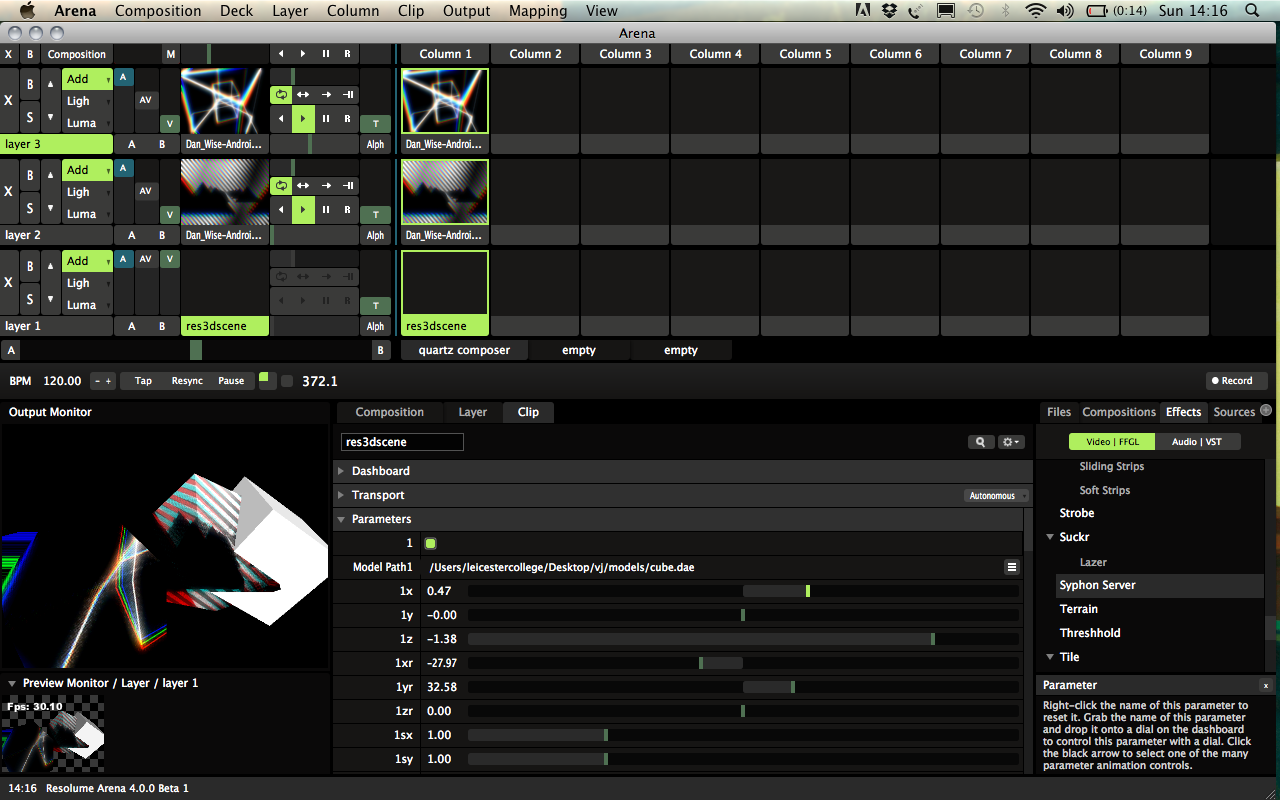Click the macOS Wi-Fi icon in menu bar
1280x800 pixels.
point(1035,11)
